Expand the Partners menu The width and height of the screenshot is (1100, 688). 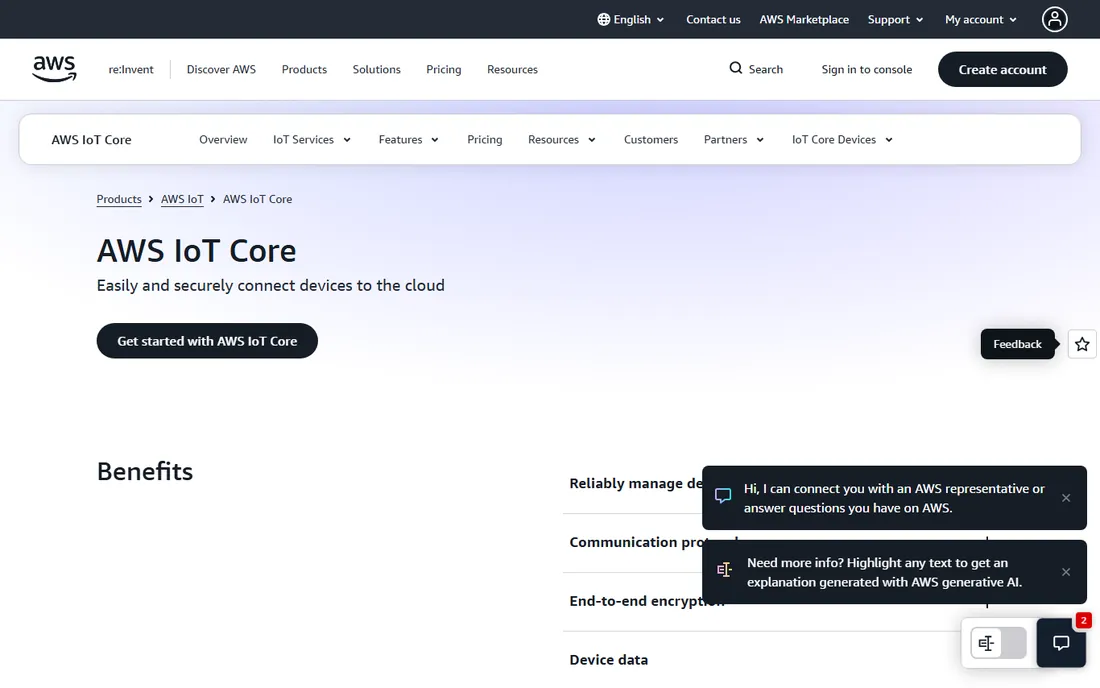click(x=733, y=140)
